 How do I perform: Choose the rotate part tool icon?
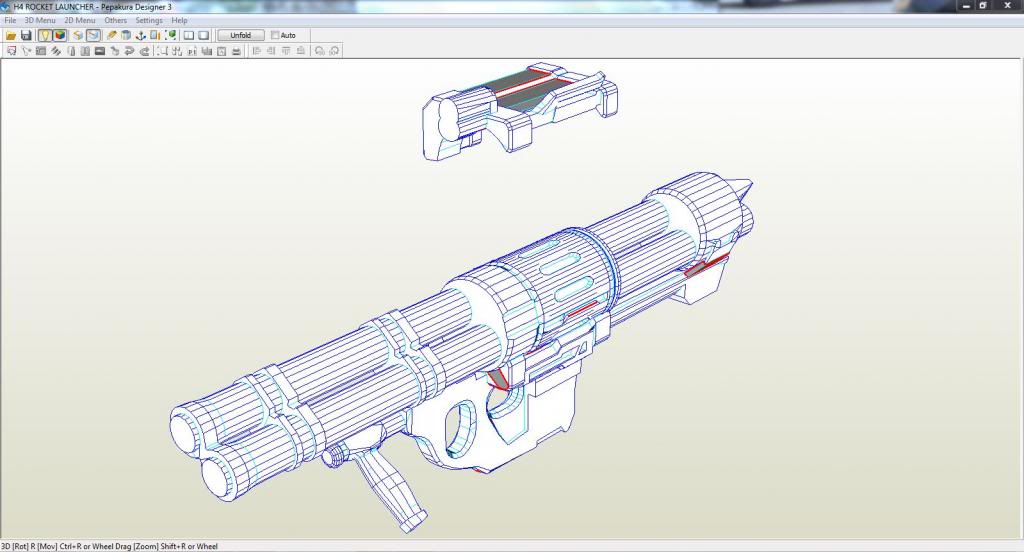[26, 51]
